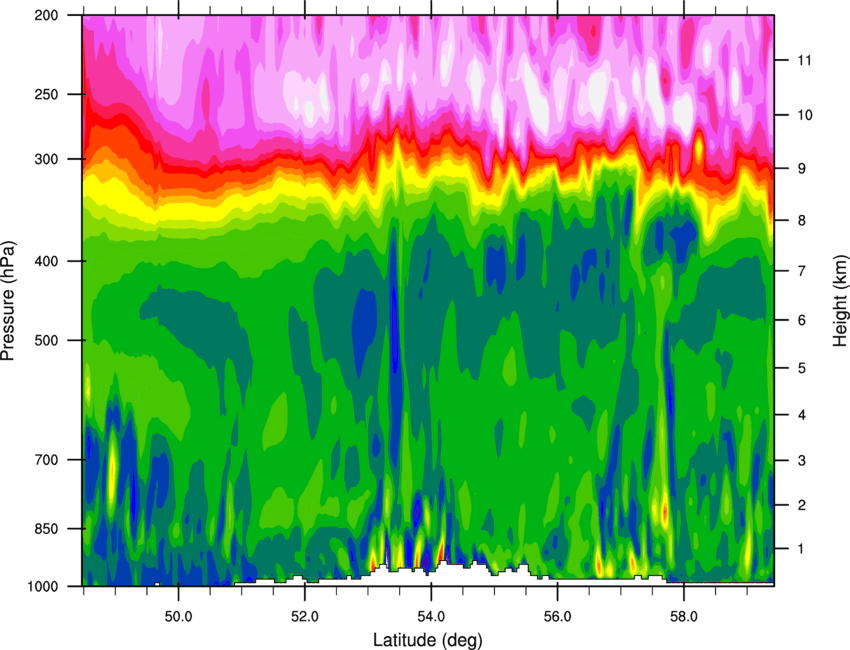Click the 3 km height label
This screenshot has width=850, height=650.
click(802, 460)
